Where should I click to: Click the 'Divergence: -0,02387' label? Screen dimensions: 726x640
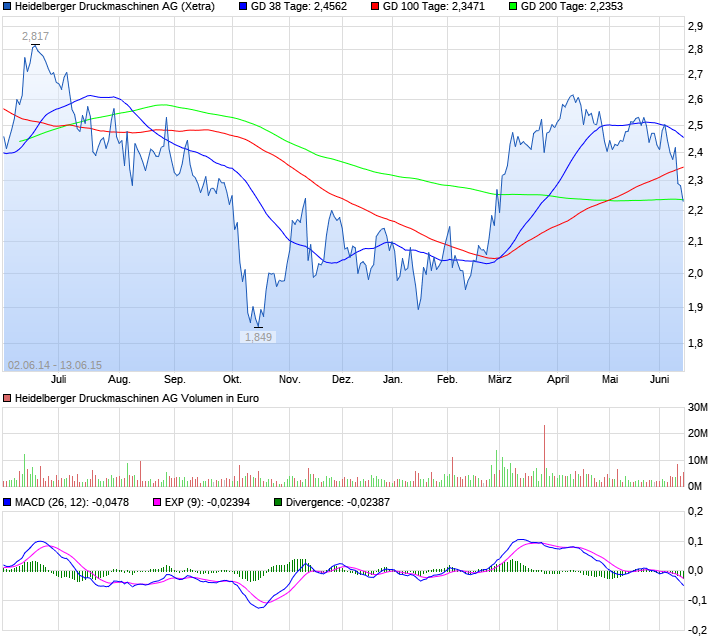[338, 502]
